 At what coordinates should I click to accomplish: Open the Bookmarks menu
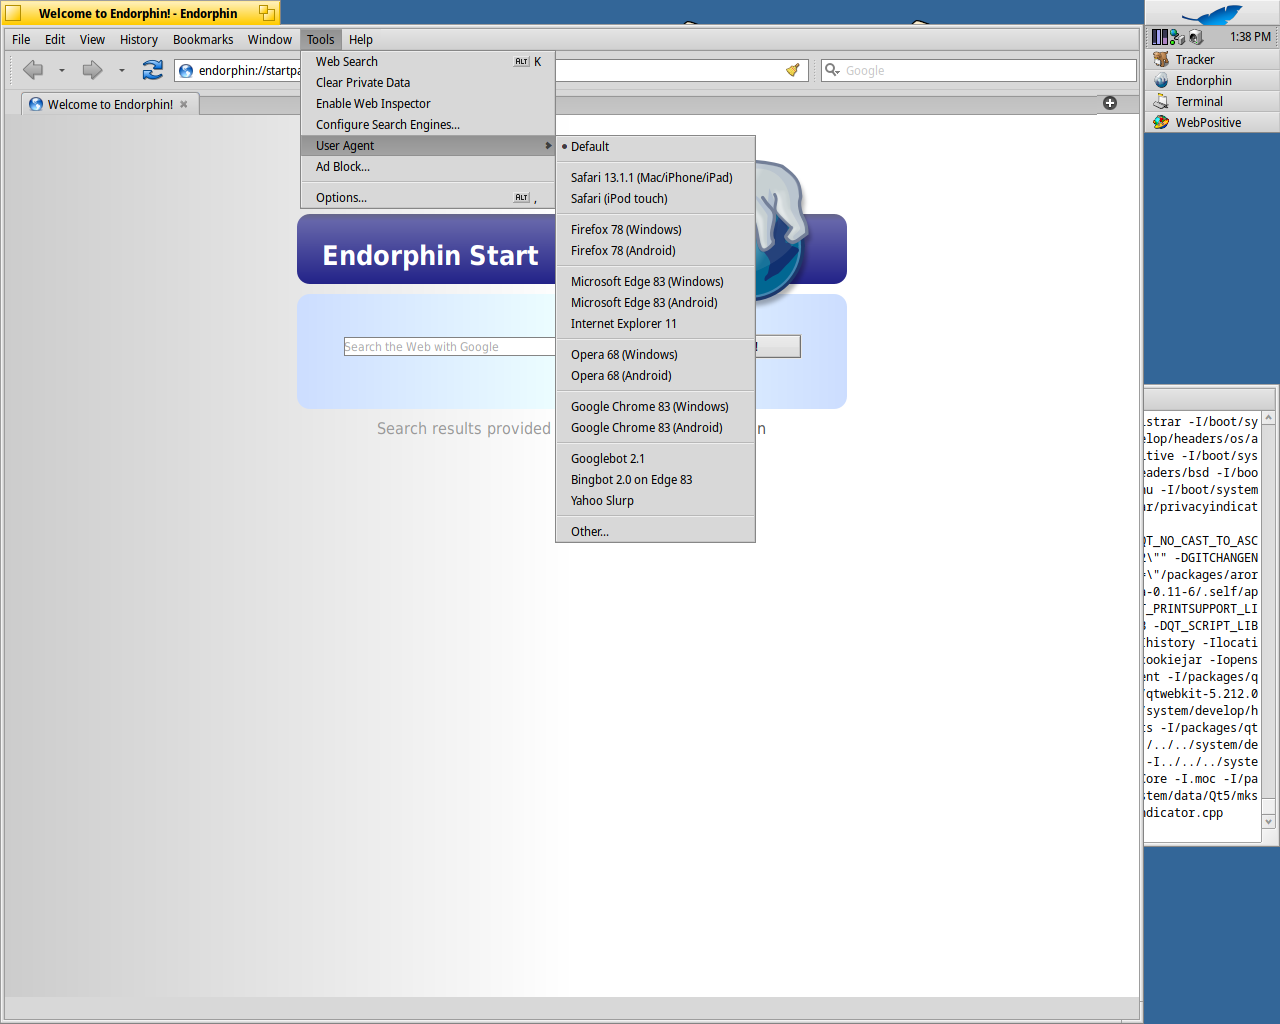pos(203,40)
